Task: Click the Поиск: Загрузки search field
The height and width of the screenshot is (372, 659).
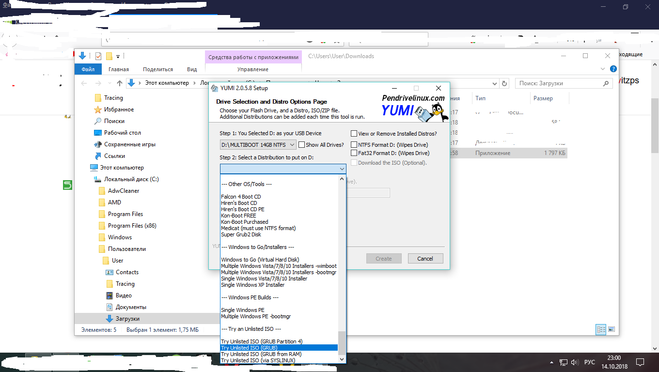Action: (563, 83)
